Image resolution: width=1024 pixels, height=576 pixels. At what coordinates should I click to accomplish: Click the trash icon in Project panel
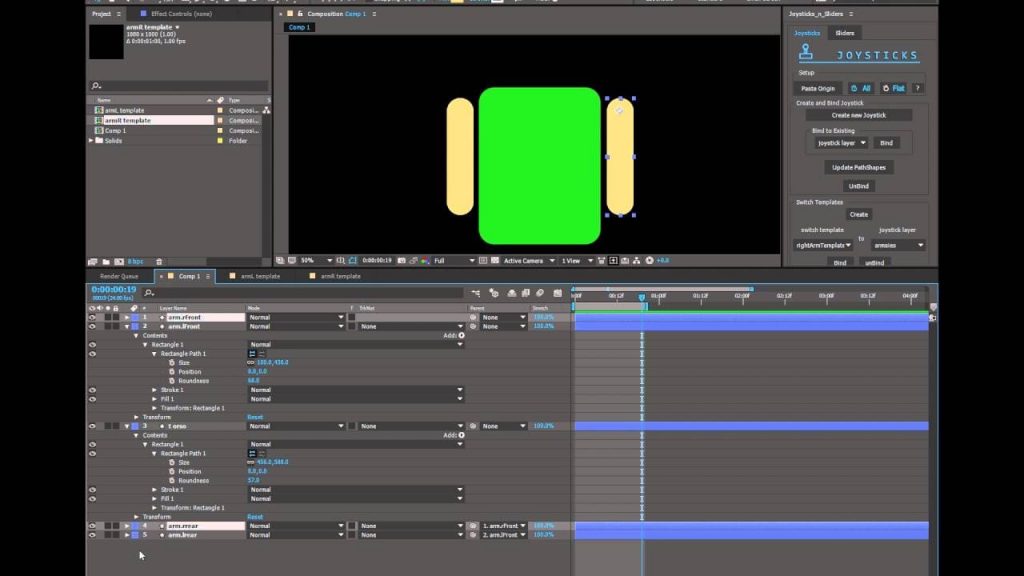coord(159,262)
